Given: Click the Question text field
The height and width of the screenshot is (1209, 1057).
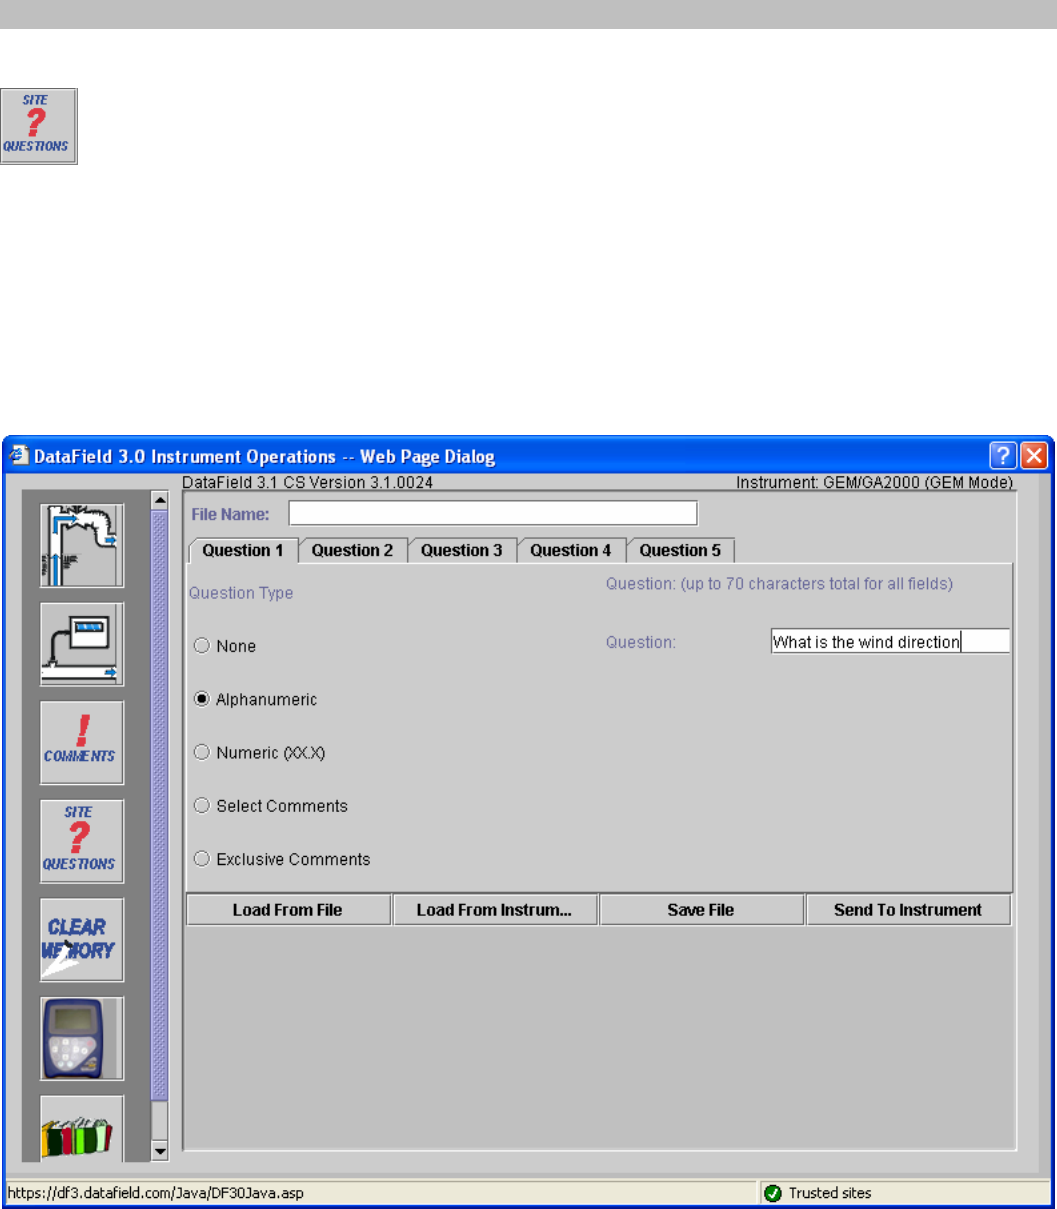Looking at the screenshot, I should [890, 642].
